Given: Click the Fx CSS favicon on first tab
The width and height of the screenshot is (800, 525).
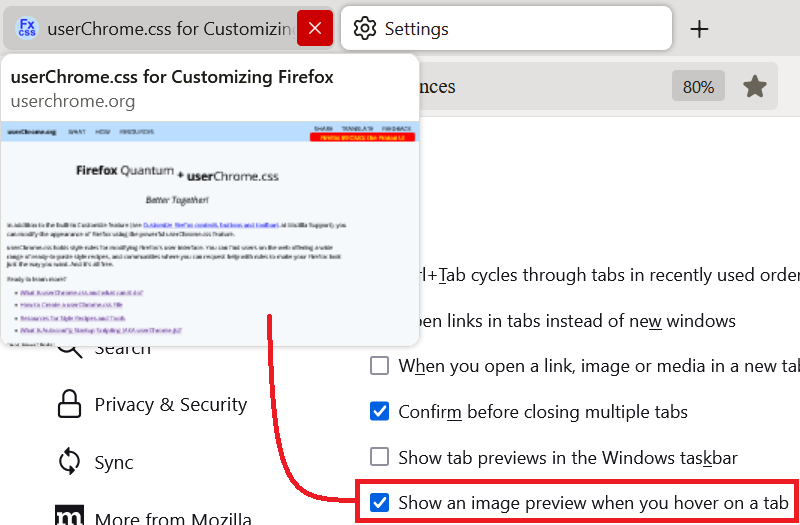Looking at the screenshot, I should (x=28, y=28).
